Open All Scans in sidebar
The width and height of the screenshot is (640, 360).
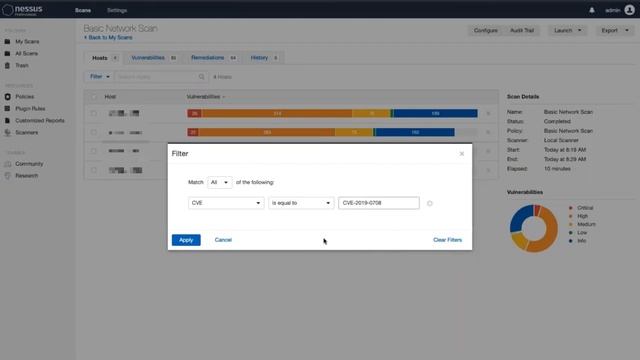tap(27, 53)
